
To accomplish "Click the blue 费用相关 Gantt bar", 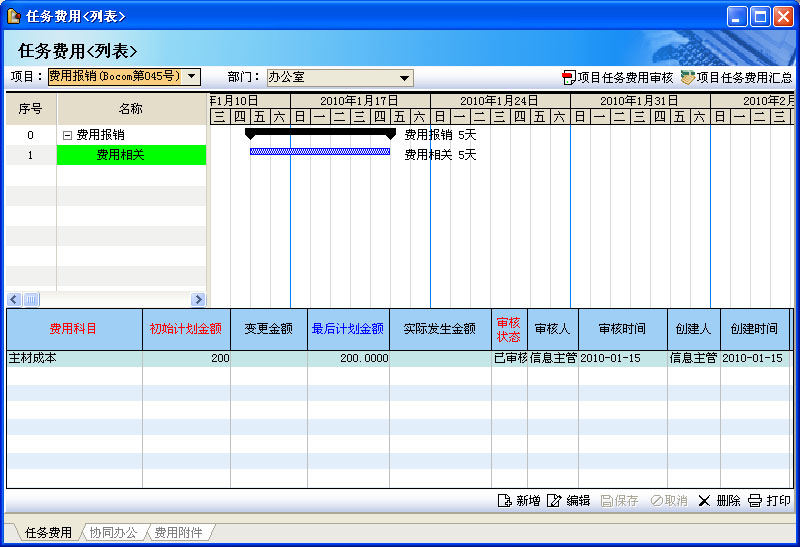I will [319, 152].
